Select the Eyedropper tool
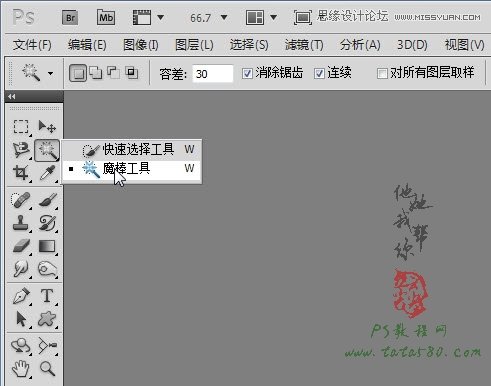This screenshot has height=386, width=491. [x=47, y=173]
